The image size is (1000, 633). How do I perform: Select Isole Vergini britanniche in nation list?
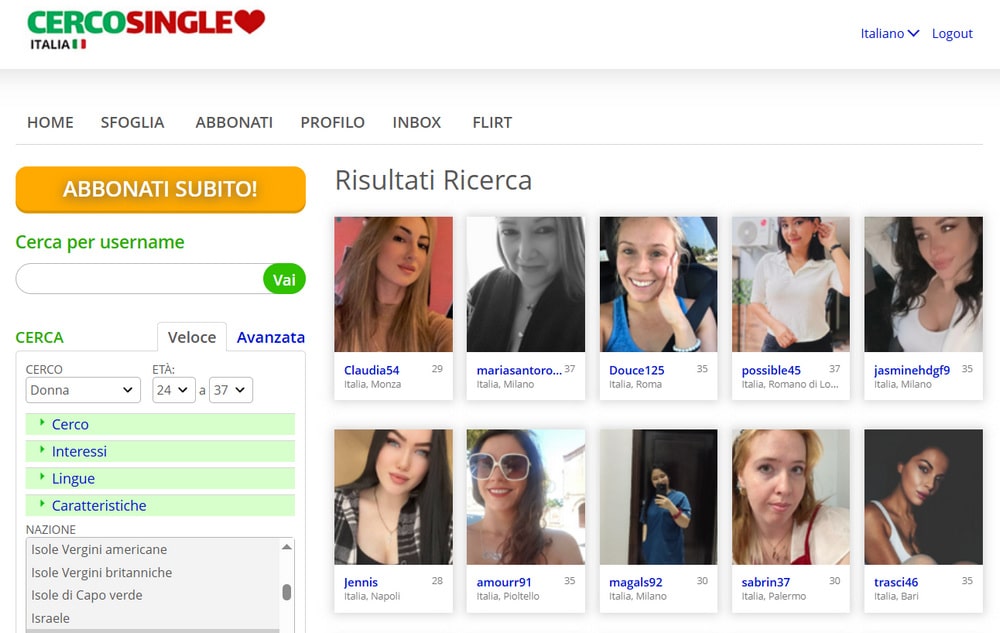coord(153,572)
